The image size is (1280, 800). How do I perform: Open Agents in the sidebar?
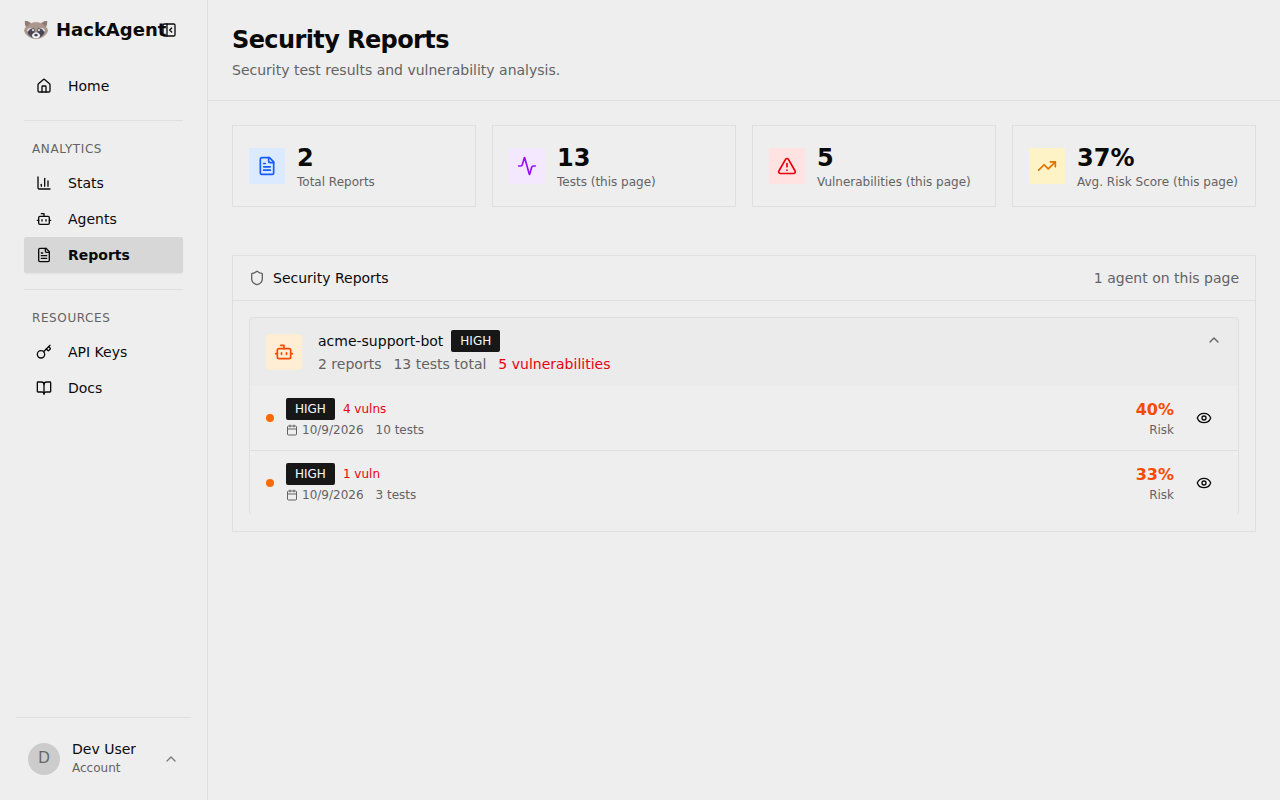point(103,219)
